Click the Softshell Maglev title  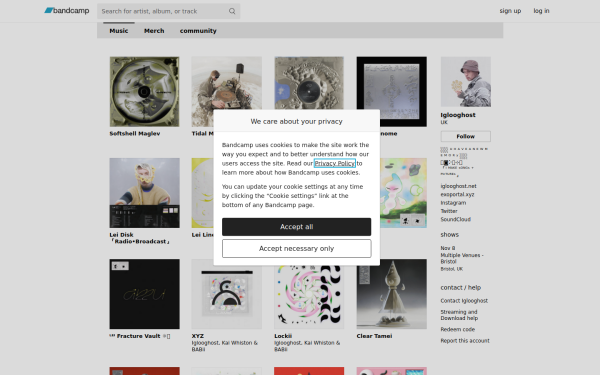pyautogui.click(x=135, y=134)
